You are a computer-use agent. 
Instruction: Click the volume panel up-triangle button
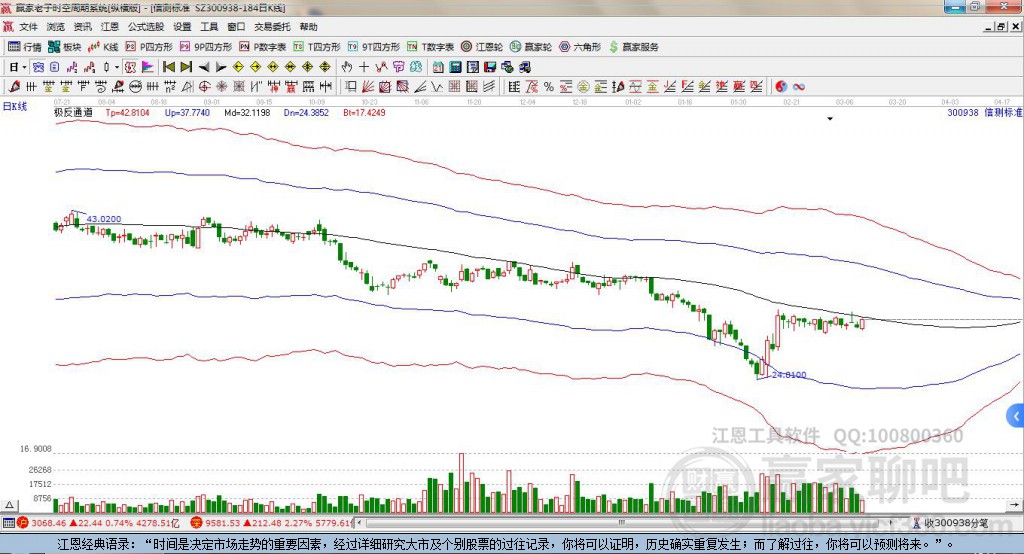click(x=9, y=506)
